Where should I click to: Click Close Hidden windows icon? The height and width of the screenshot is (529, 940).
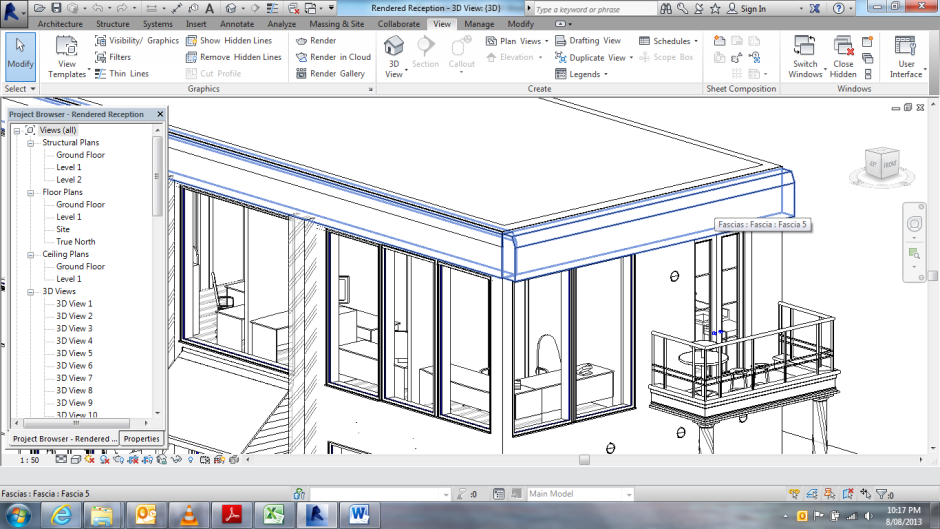click(843, 55)
